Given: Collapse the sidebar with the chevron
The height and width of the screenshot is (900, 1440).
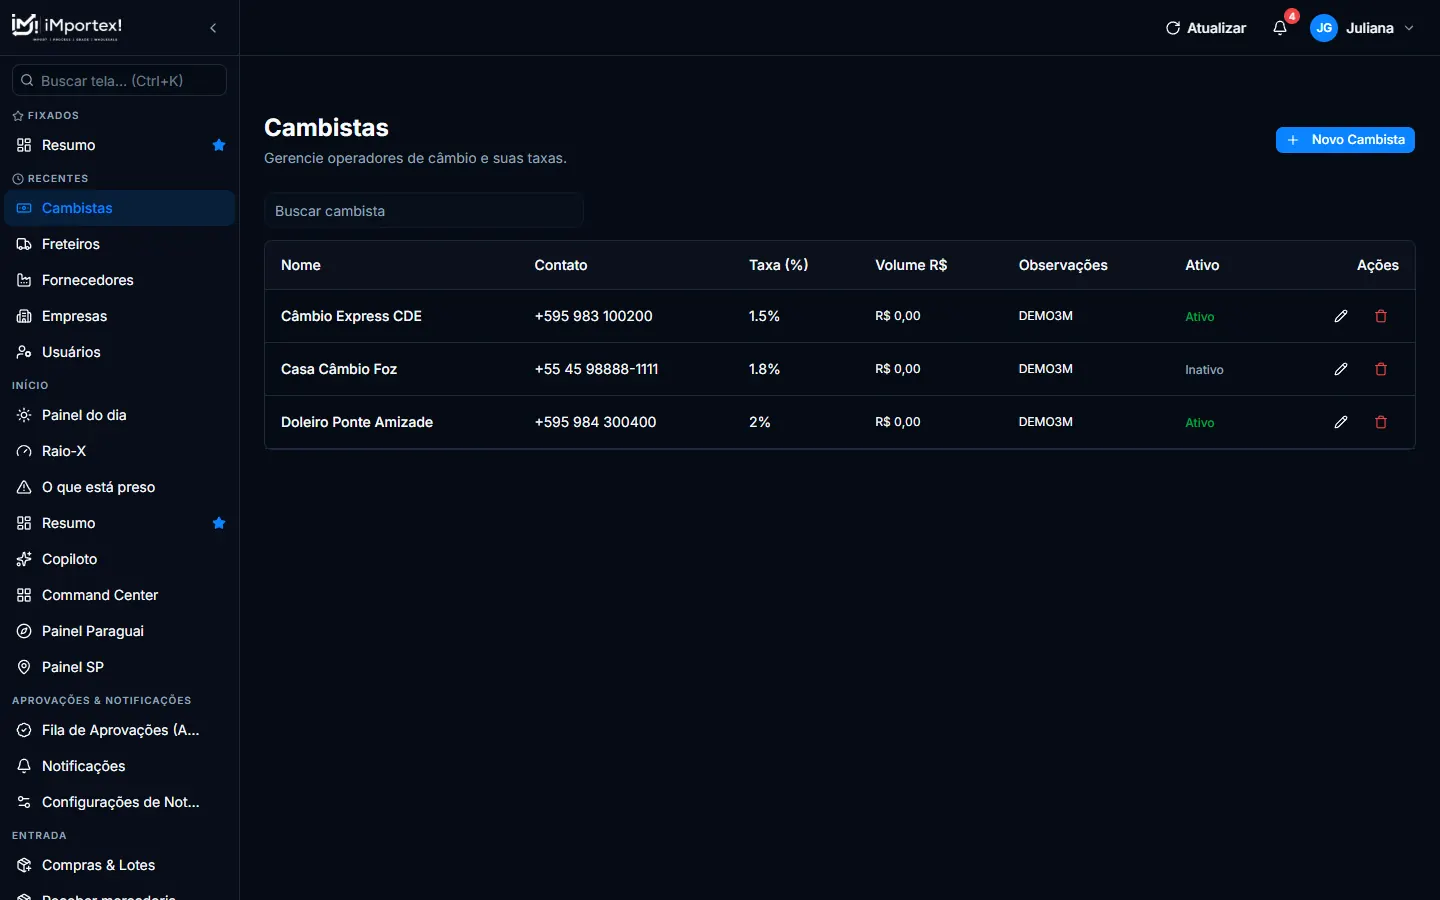Looking at the screenshot, I should point(213,28).
